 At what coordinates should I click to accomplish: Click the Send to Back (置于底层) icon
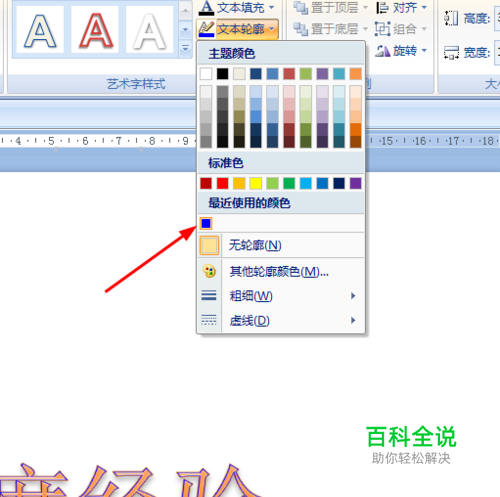tap(301, 29)
